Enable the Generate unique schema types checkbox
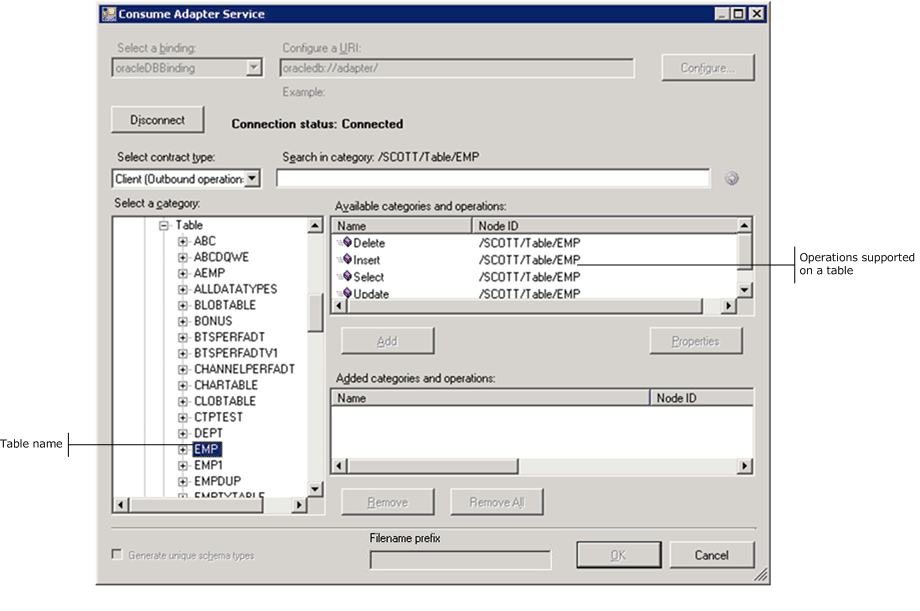The image size is (920, 611). (116, 554)
